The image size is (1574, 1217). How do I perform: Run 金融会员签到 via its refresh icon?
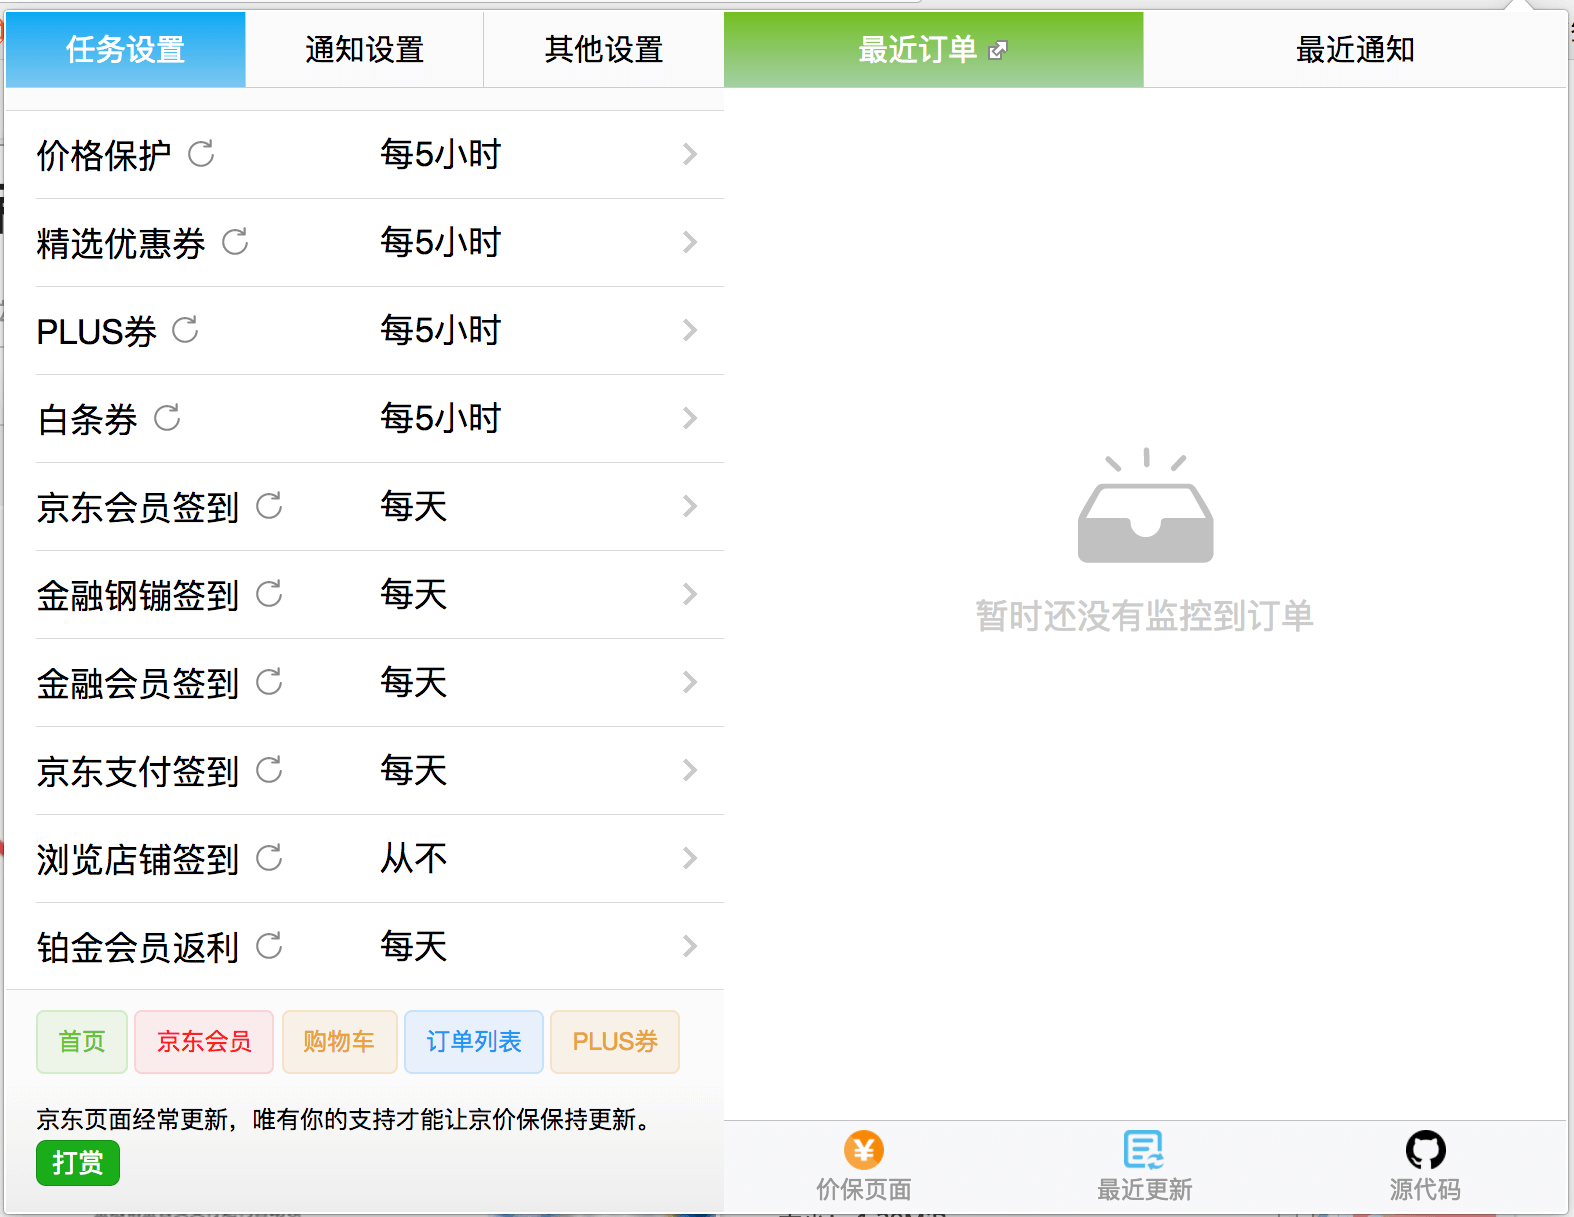pyautogui.click(x=269, y=682)
